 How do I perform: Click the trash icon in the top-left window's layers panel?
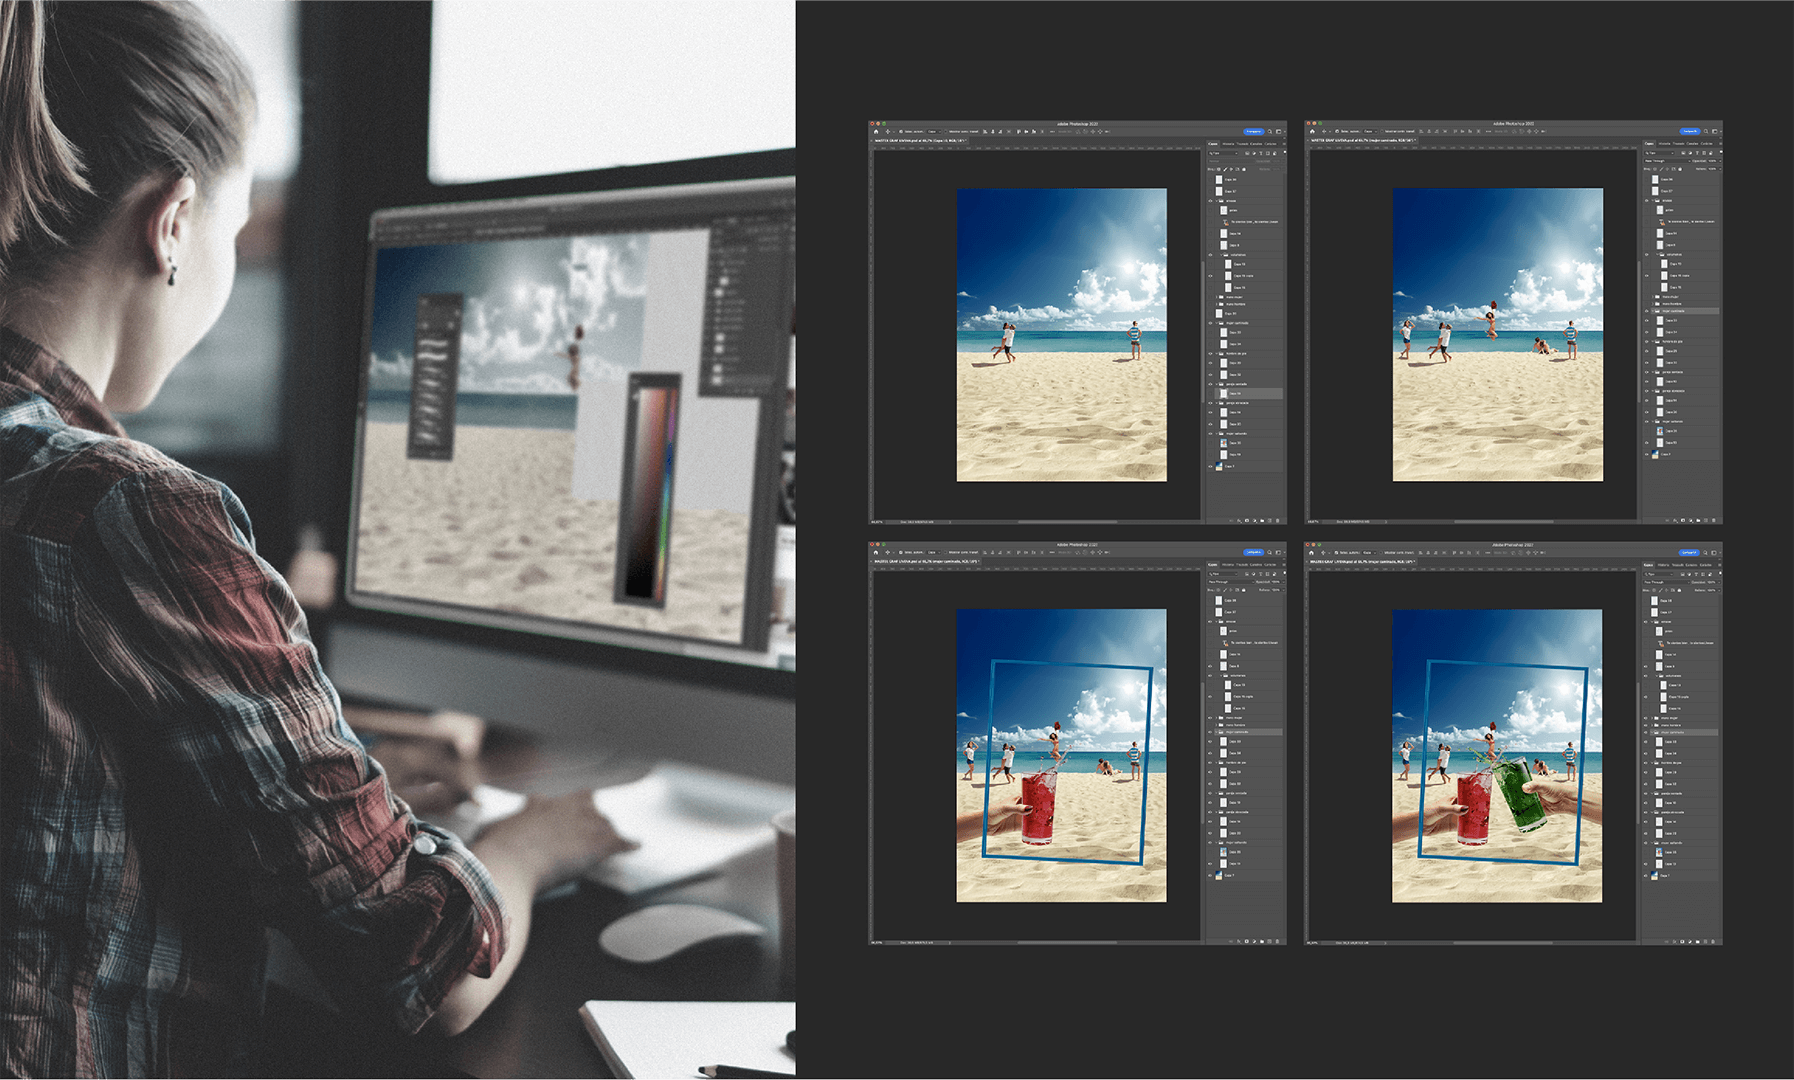pyautogui.click(x=1278, y=520)
